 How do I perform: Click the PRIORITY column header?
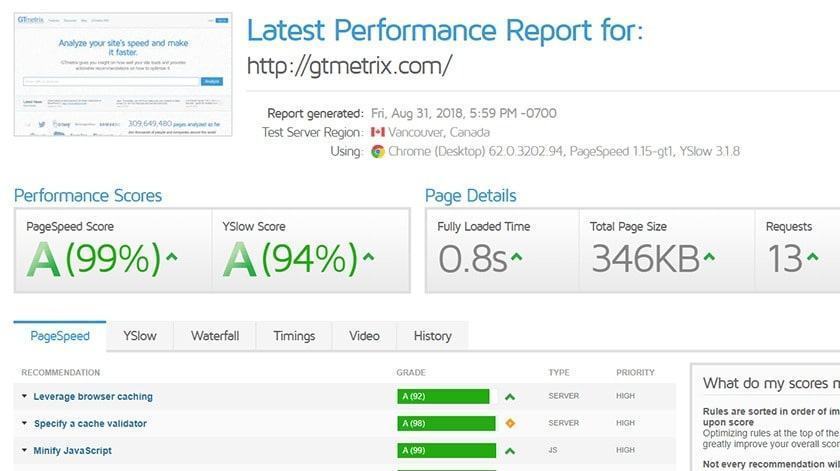(x=635, y=372)
